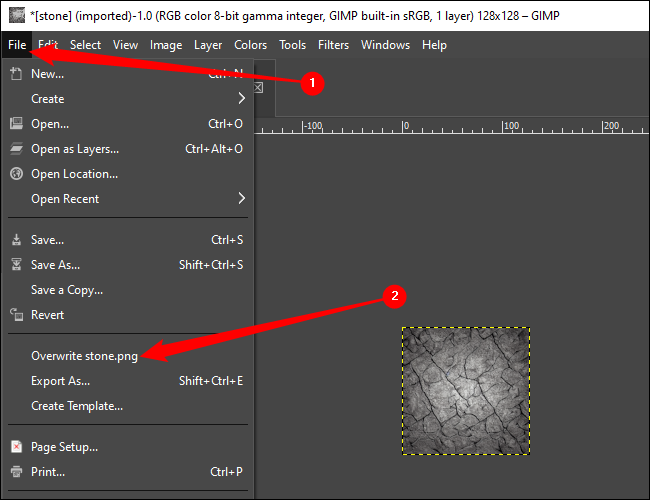Expand the Open Recent submenu arrow

tap(242, 198)
